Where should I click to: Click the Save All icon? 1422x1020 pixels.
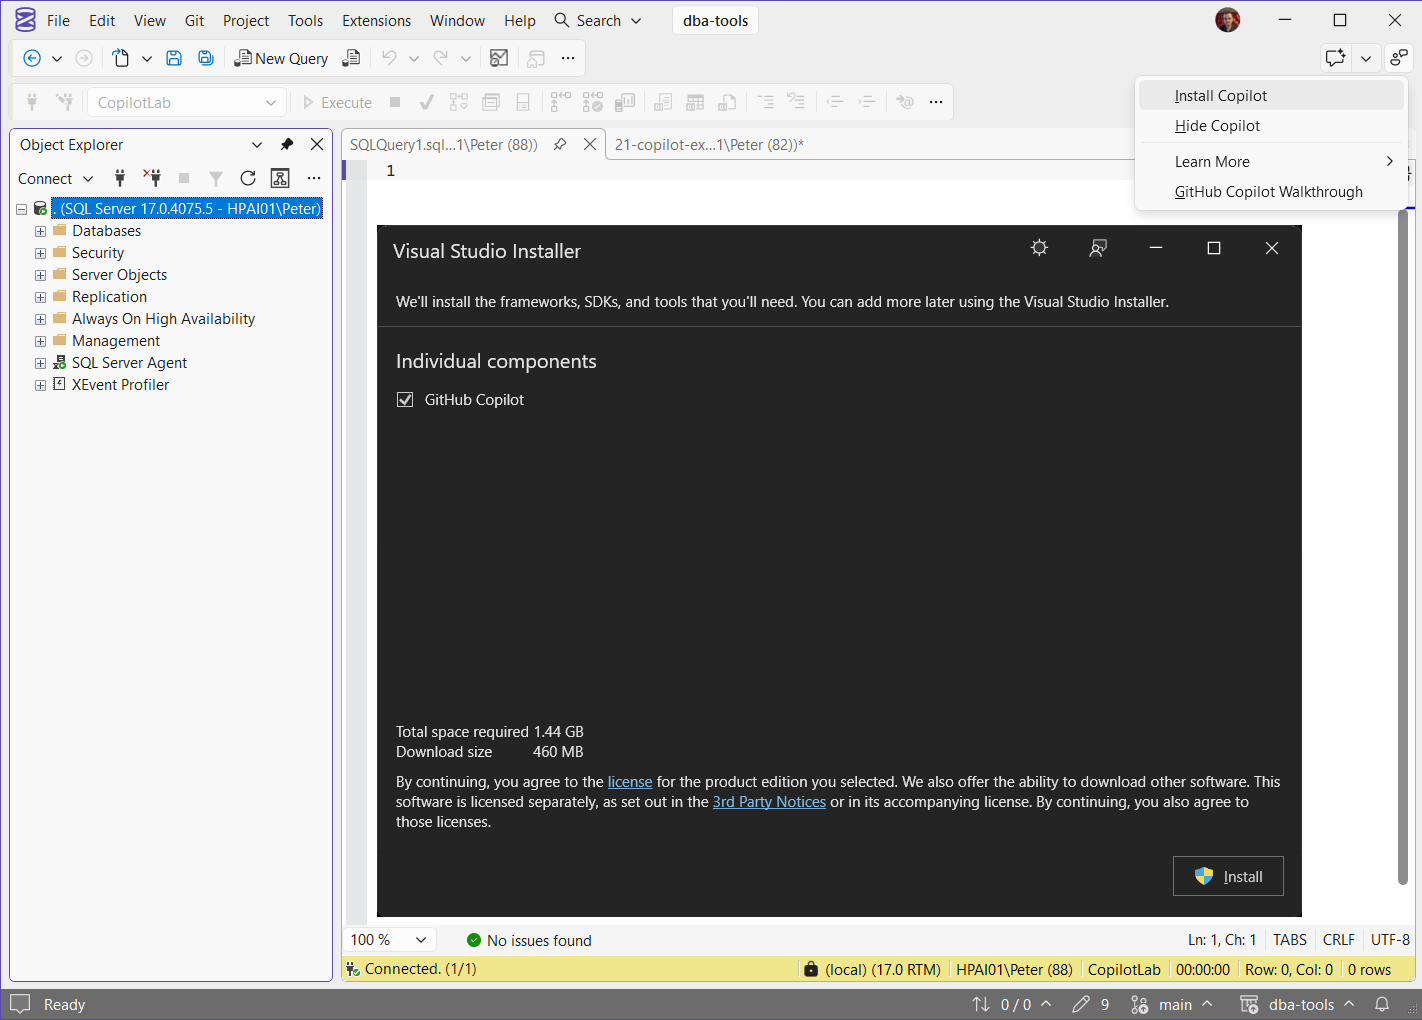click(x=206, y=58)
